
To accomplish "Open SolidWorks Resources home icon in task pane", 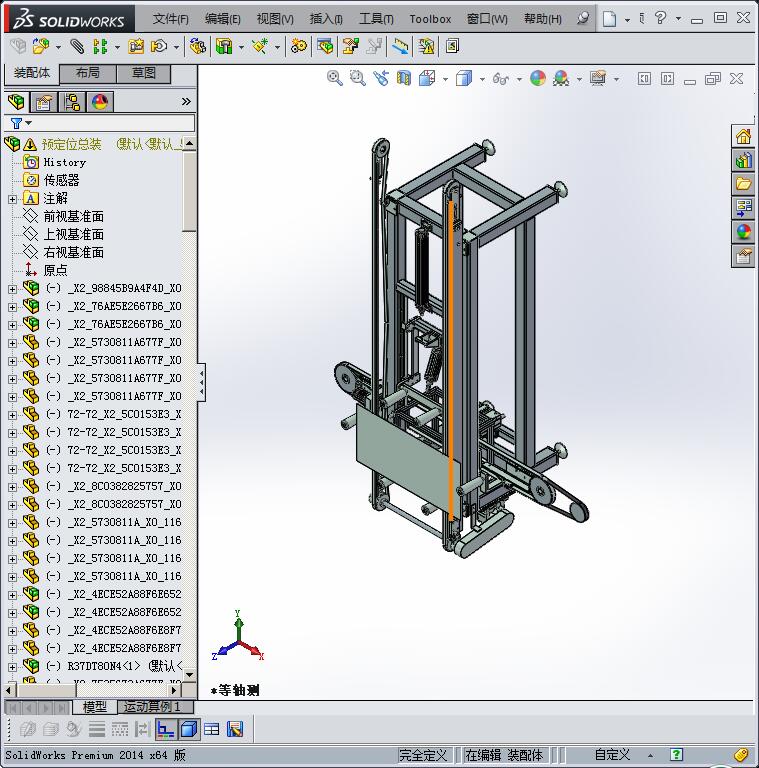I will tap(743, 137).
